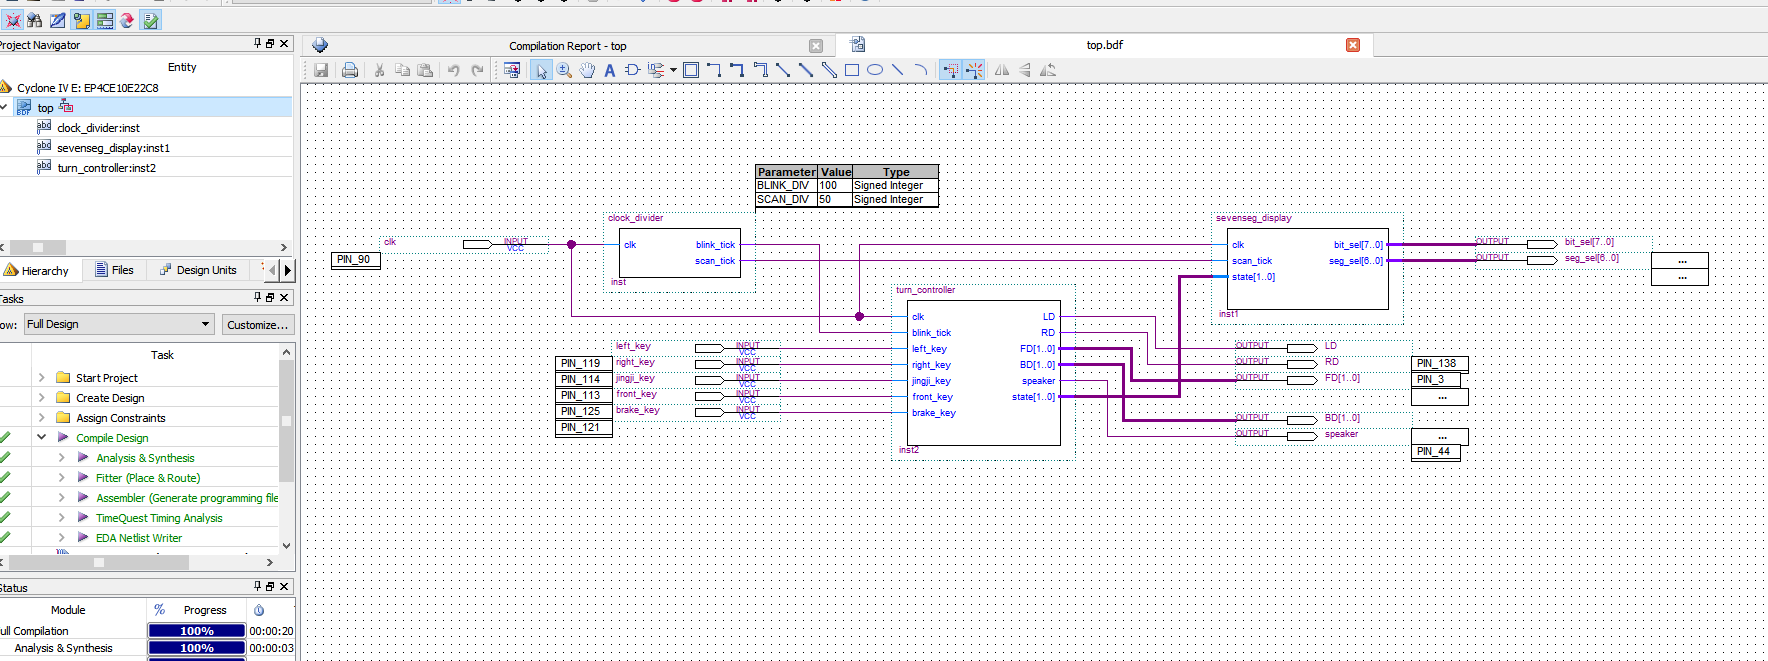The height and width of the screenshot is (661, 1768).
Task: Redo the last undone edit
Action: (477, 70)
